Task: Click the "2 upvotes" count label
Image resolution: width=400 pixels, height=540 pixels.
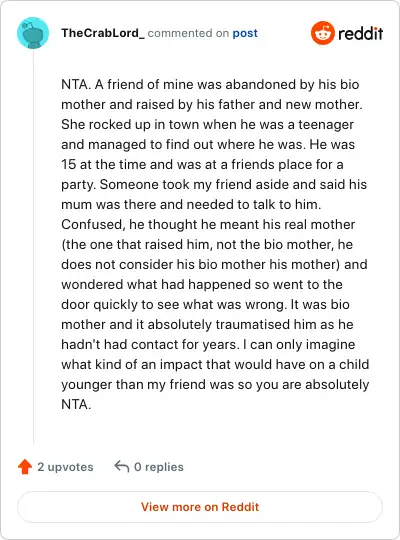Action: pos(65,467)
